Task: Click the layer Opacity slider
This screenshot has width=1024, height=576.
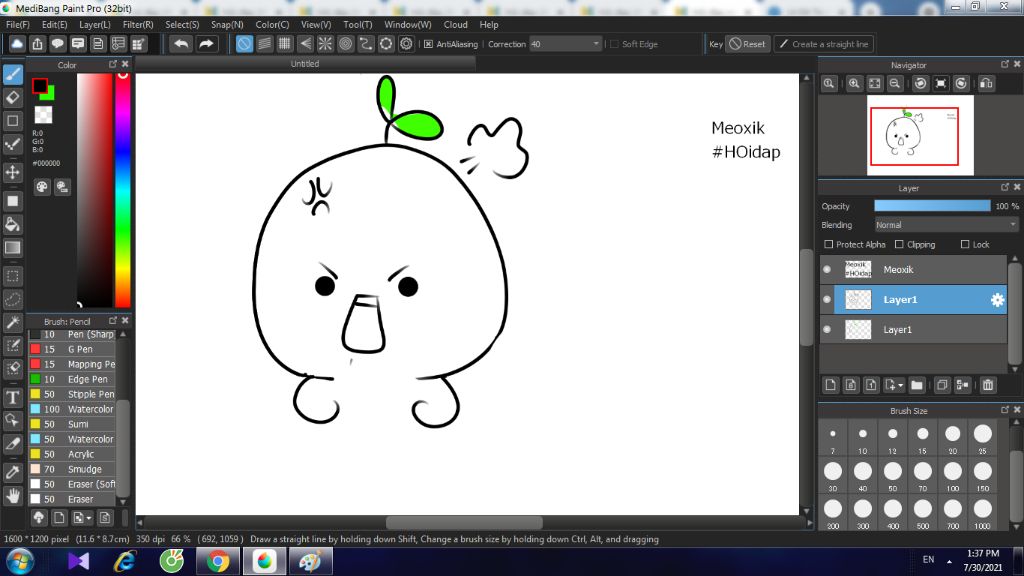Action: pos(933,206)
